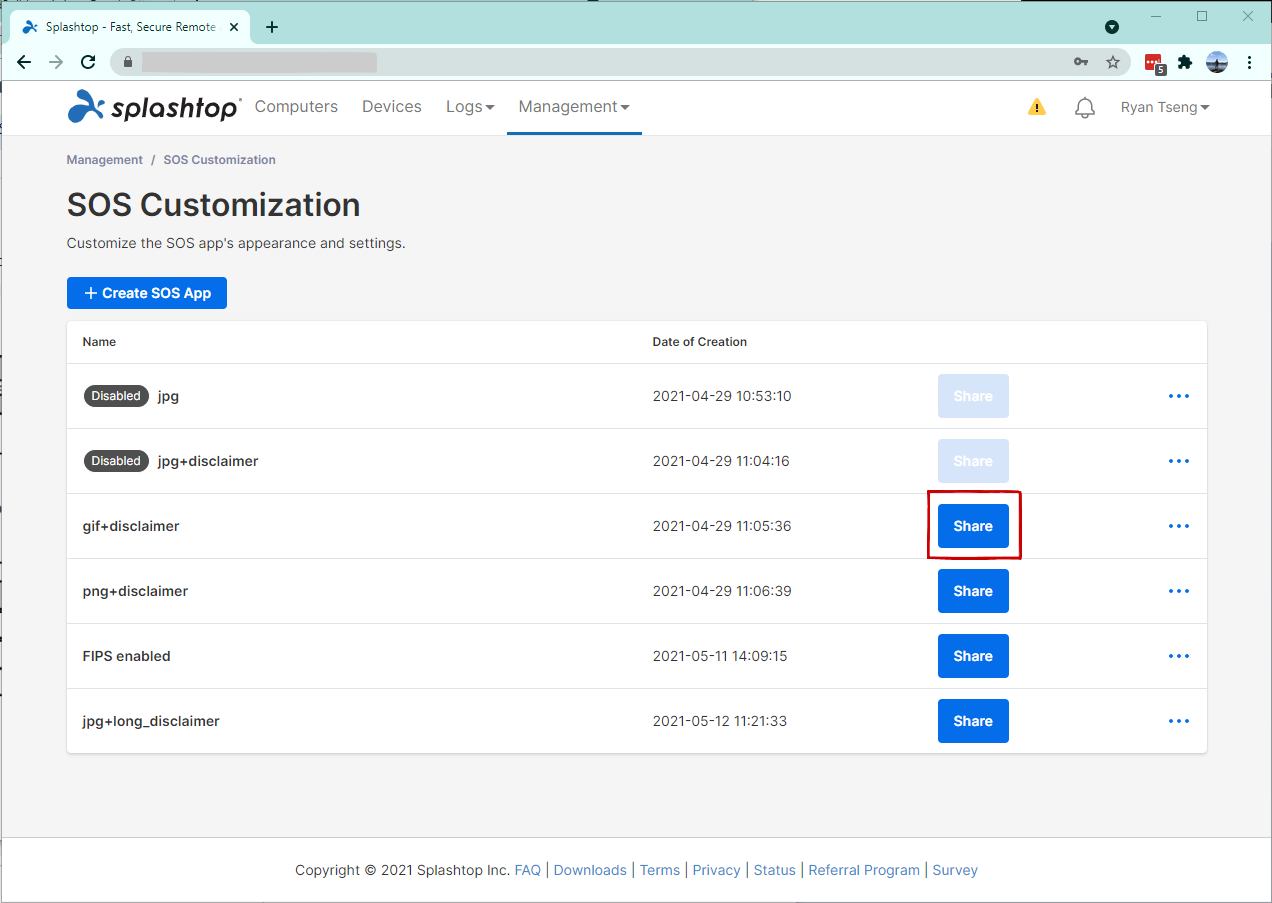Click the Date of Creation column header
The width and height of the screenshot is (1272, 903).
[x=700, y=342]
